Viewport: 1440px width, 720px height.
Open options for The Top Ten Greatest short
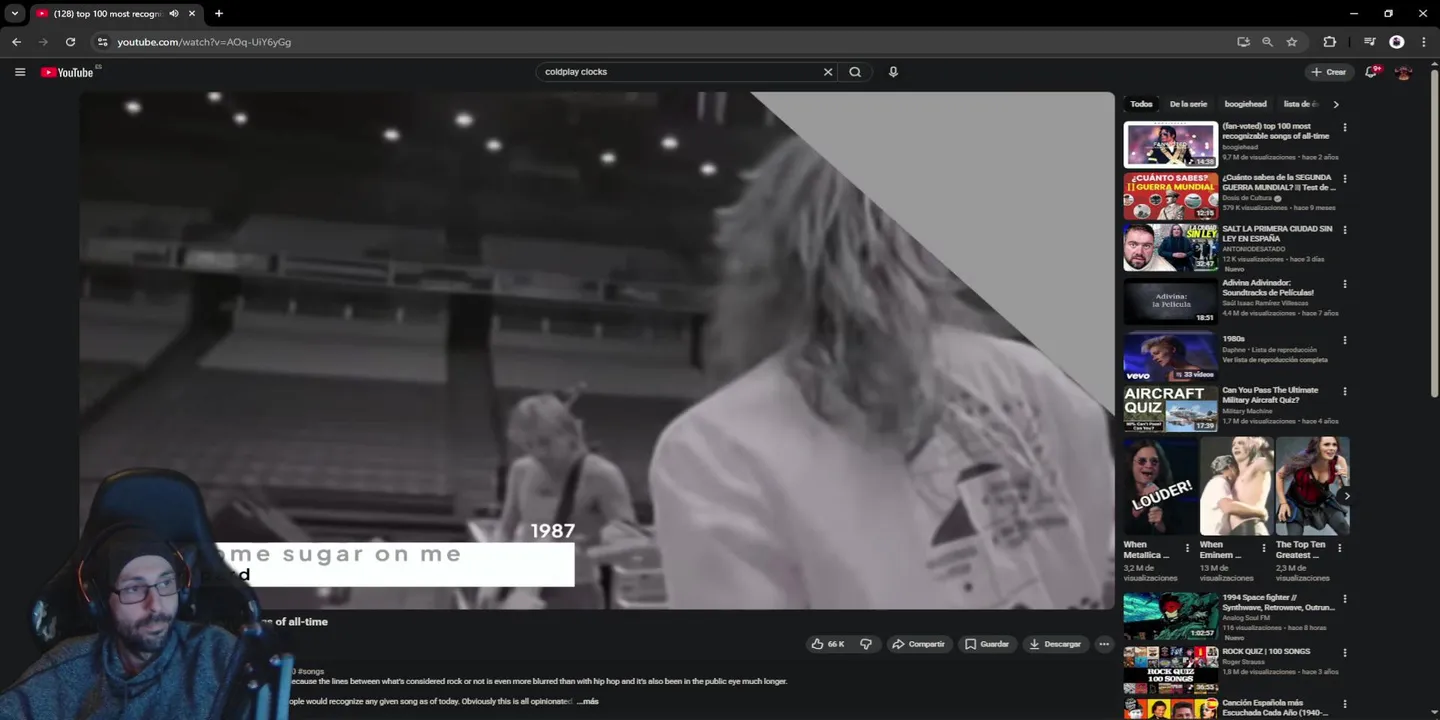coord(1340,548)
